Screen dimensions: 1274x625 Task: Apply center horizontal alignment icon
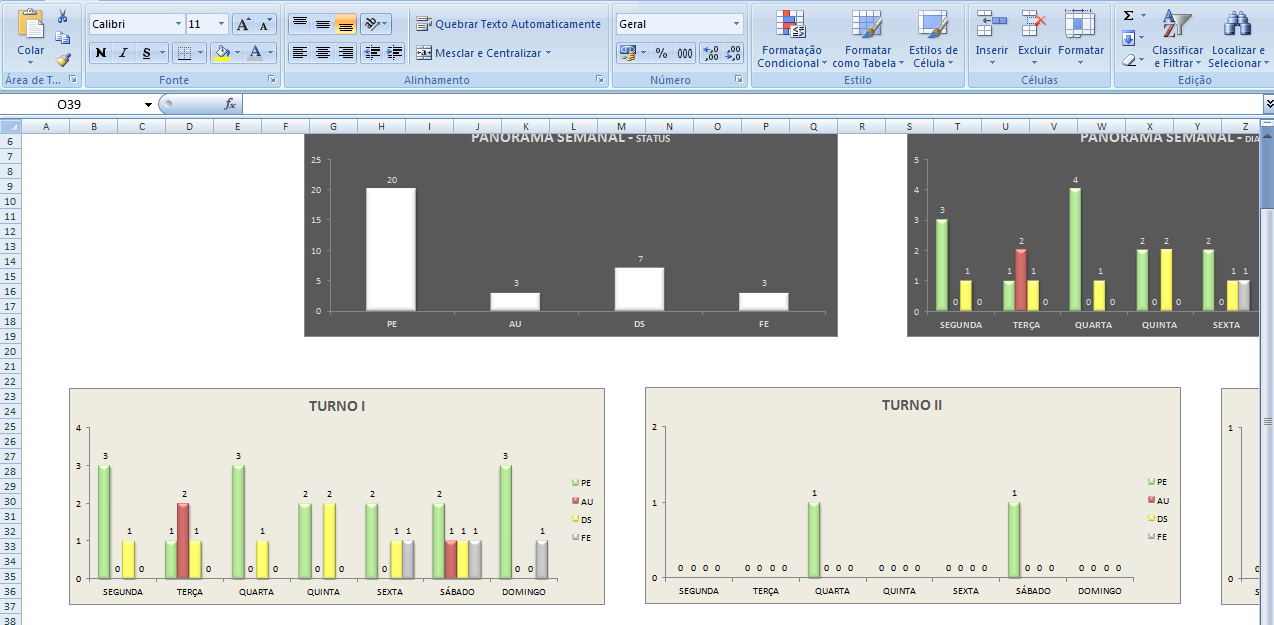click(x=323, y=53)
